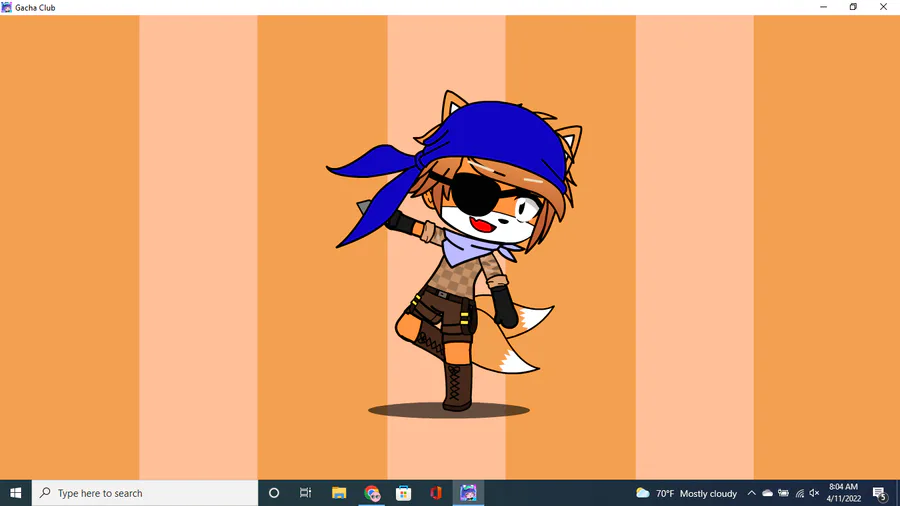Open Microsoft Office from the taskbar
The height and width of the screenshot is (506, 900).
[436, 493]
